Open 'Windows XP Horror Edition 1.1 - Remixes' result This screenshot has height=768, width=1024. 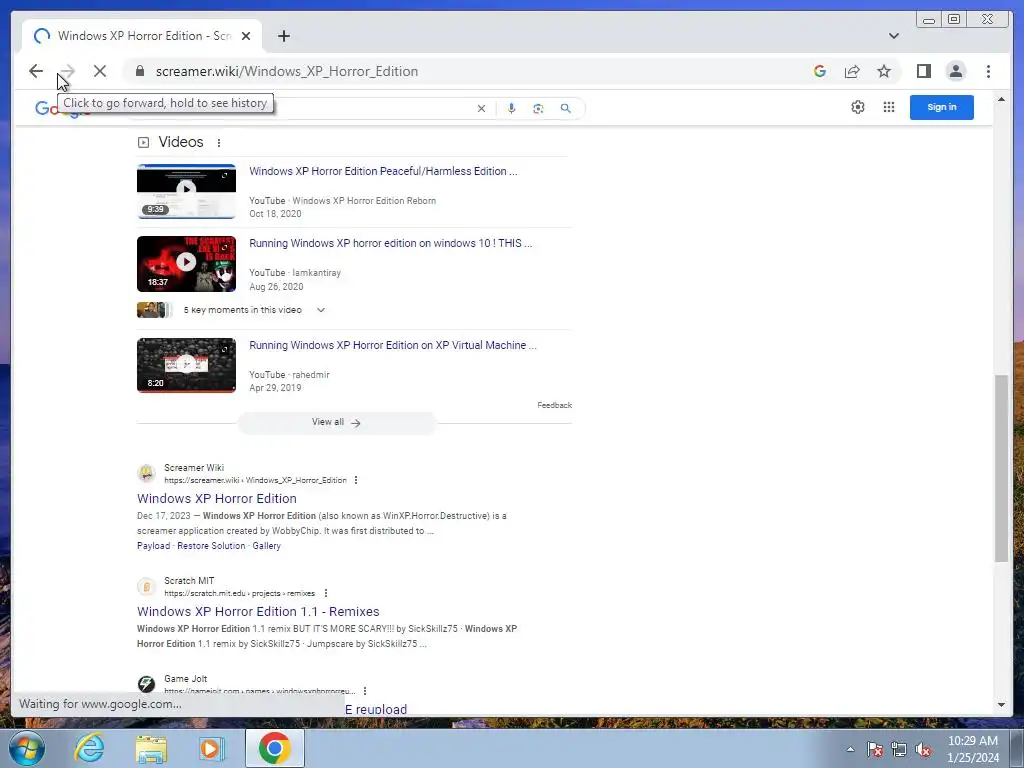click(258, 611)
